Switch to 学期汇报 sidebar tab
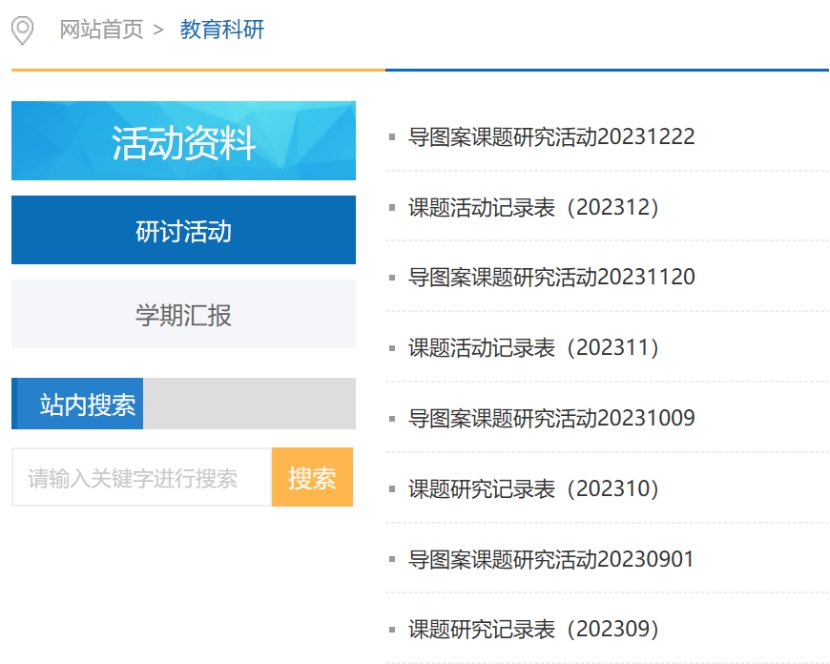Viewport: 830px width, 664px height. (183, 314)
